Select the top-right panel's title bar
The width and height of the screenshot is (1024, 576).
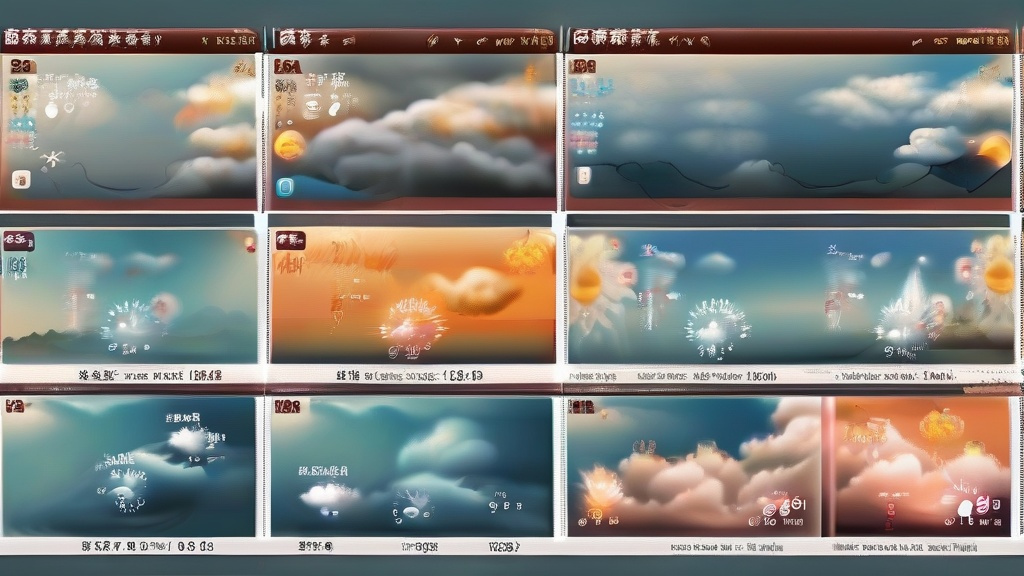(x=790, y=40)
